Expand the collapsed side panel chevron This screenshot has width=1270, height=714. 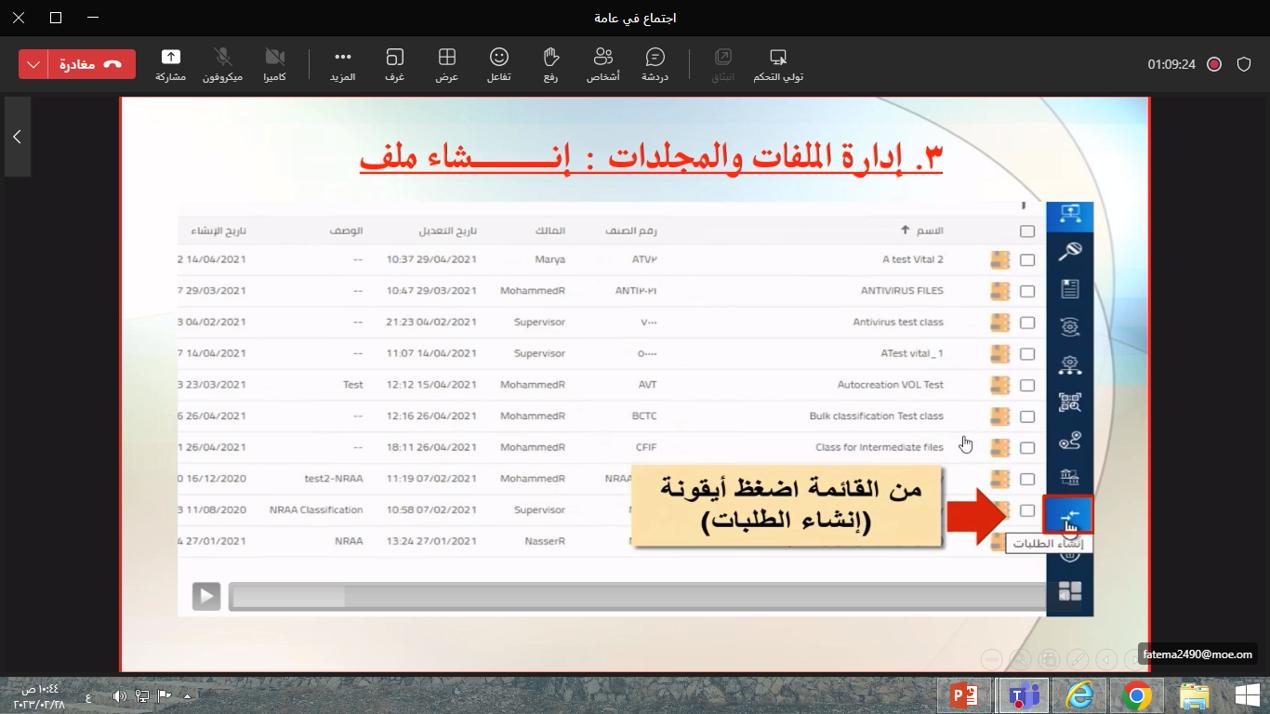(17, 137)
